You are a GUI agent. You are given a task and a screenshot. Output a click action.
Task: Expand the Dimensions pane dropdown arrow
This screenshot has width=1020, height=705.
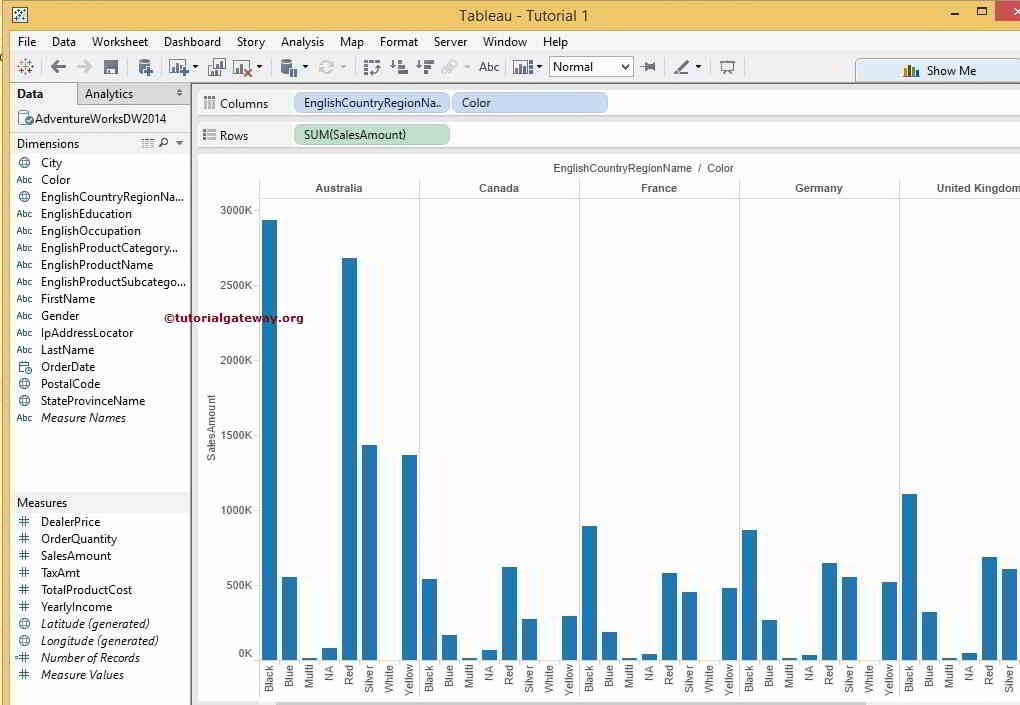180,144
